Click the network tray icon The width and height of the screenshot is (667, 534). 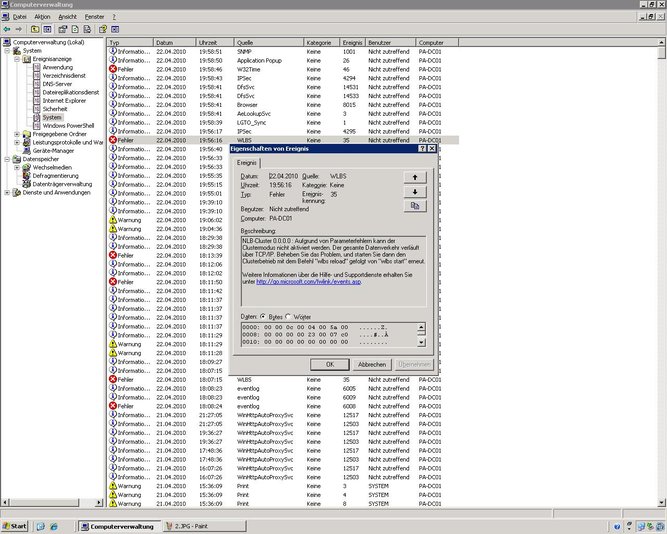pos(641,527)
